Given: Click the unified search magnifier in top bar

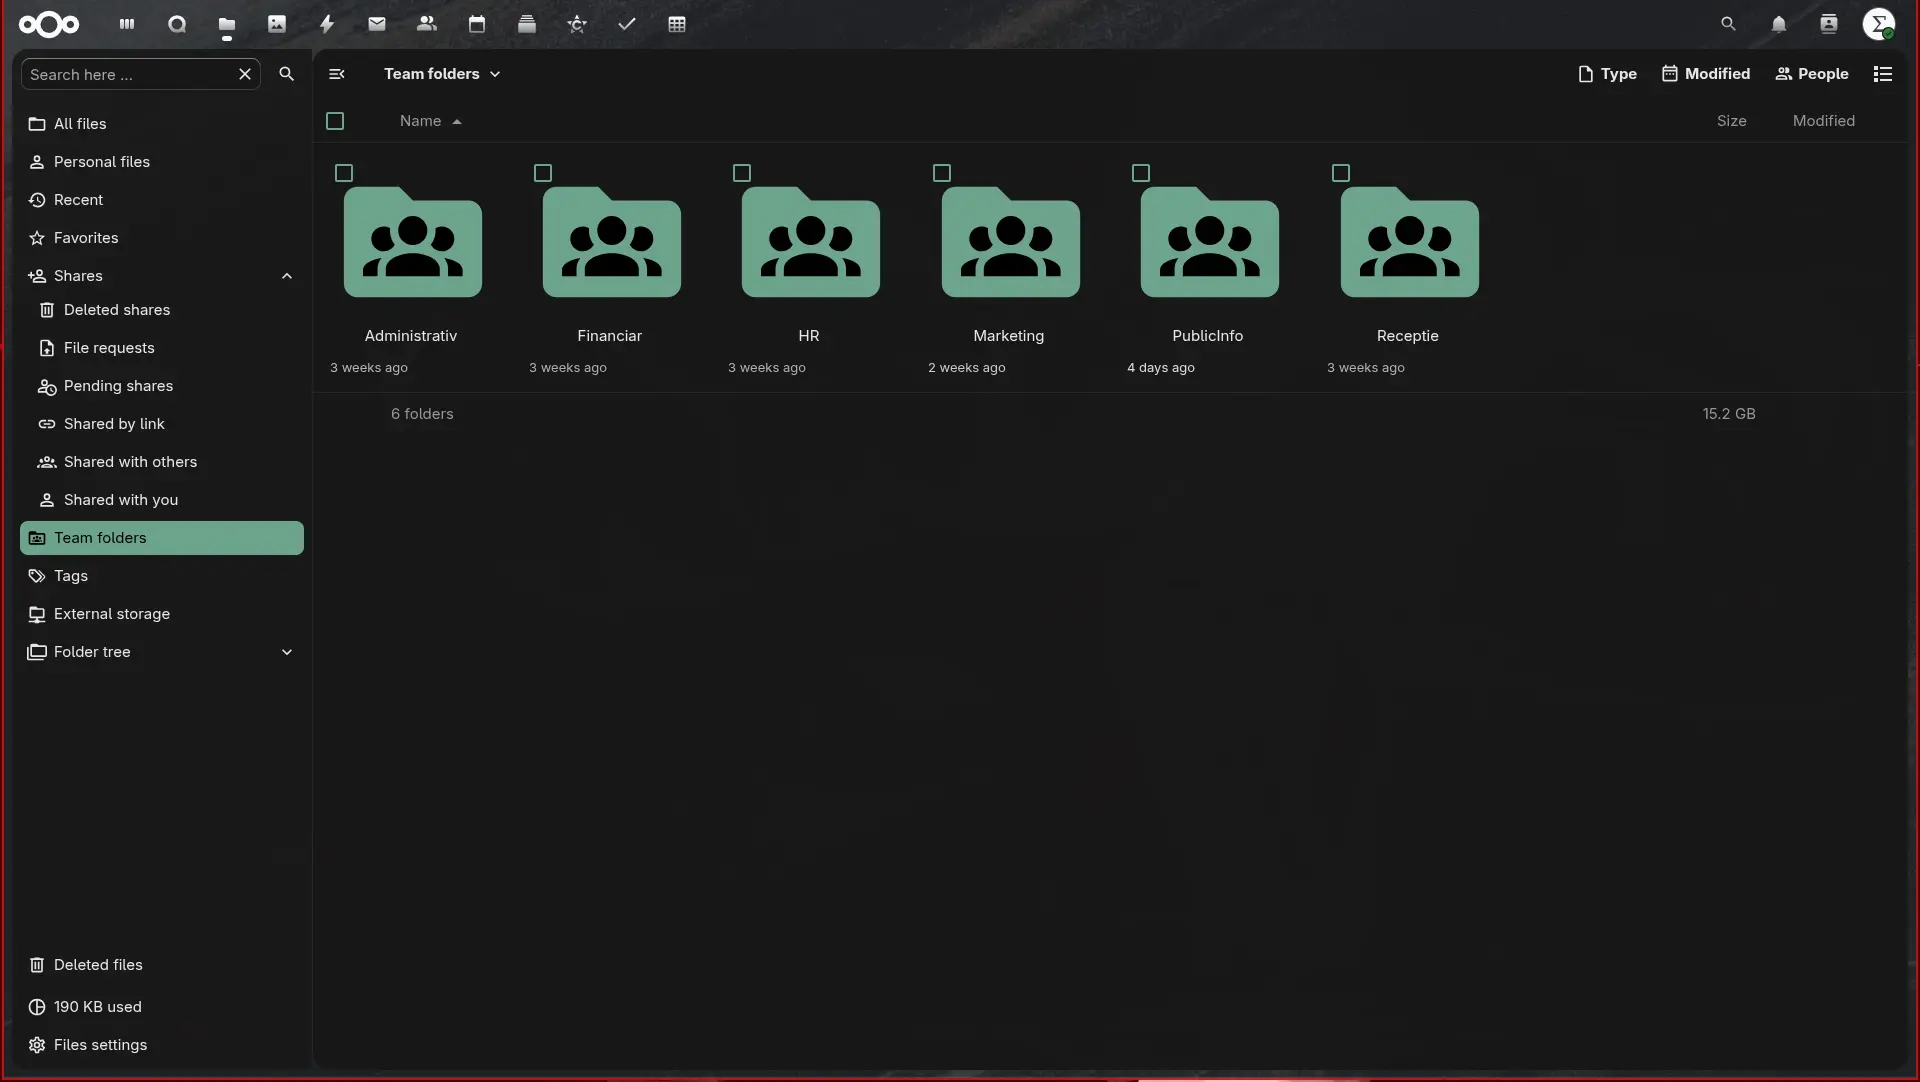Looking at the screenshot, I should (1728, 24).
